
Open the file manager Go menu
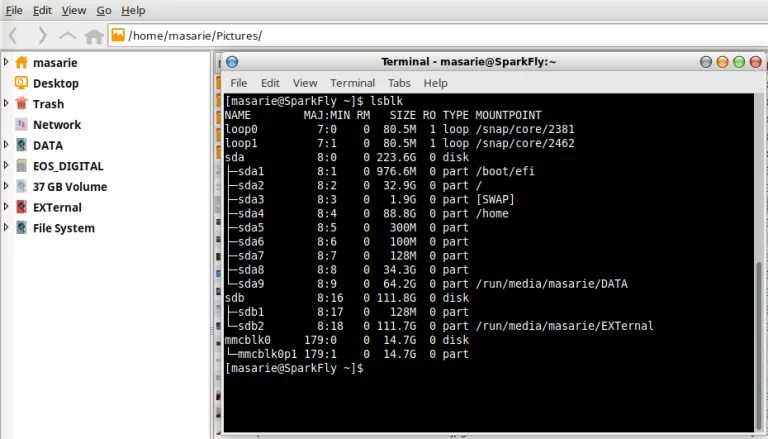[105, 10]
